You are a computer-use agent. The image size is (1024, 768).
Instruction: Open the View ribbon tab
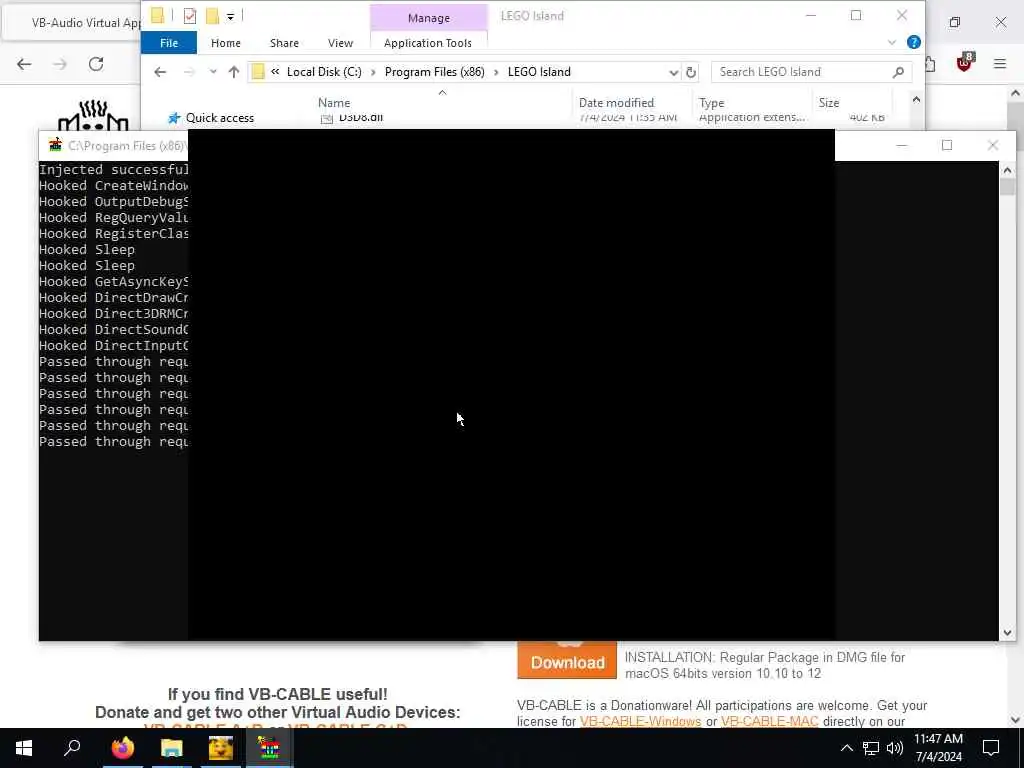click(x=340, y=42)
